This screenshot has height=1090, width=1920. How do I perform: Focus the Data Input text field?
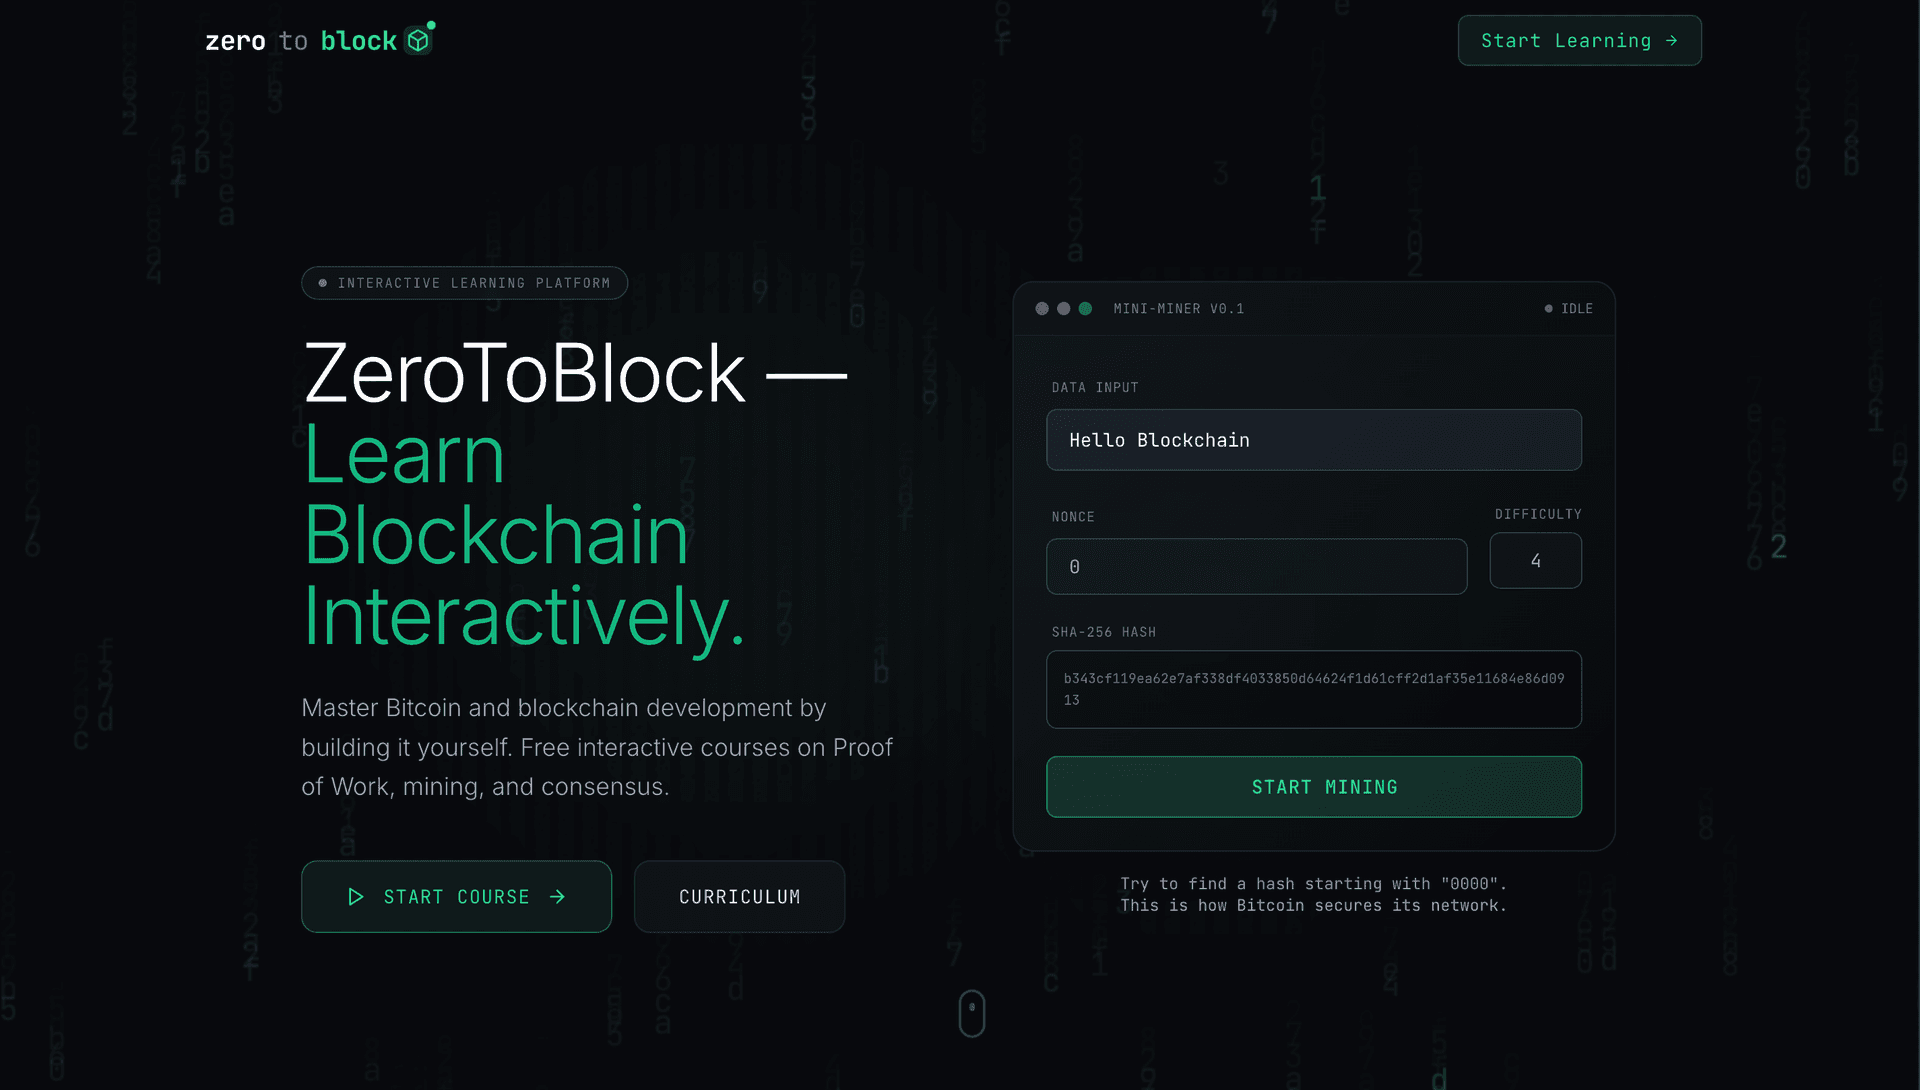tap(1313, 440)
